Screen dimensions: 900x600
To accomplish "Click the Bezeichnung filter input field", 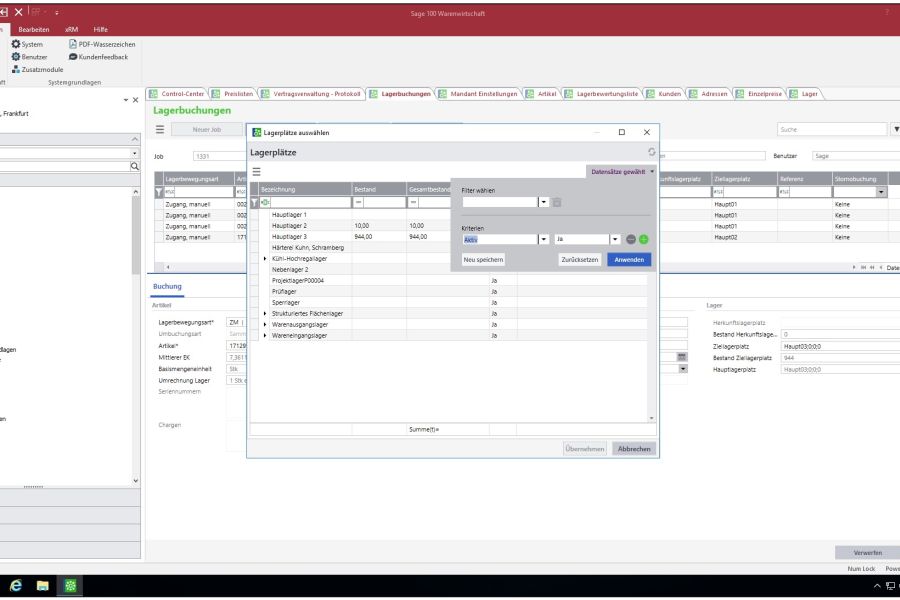I will 311,203.
